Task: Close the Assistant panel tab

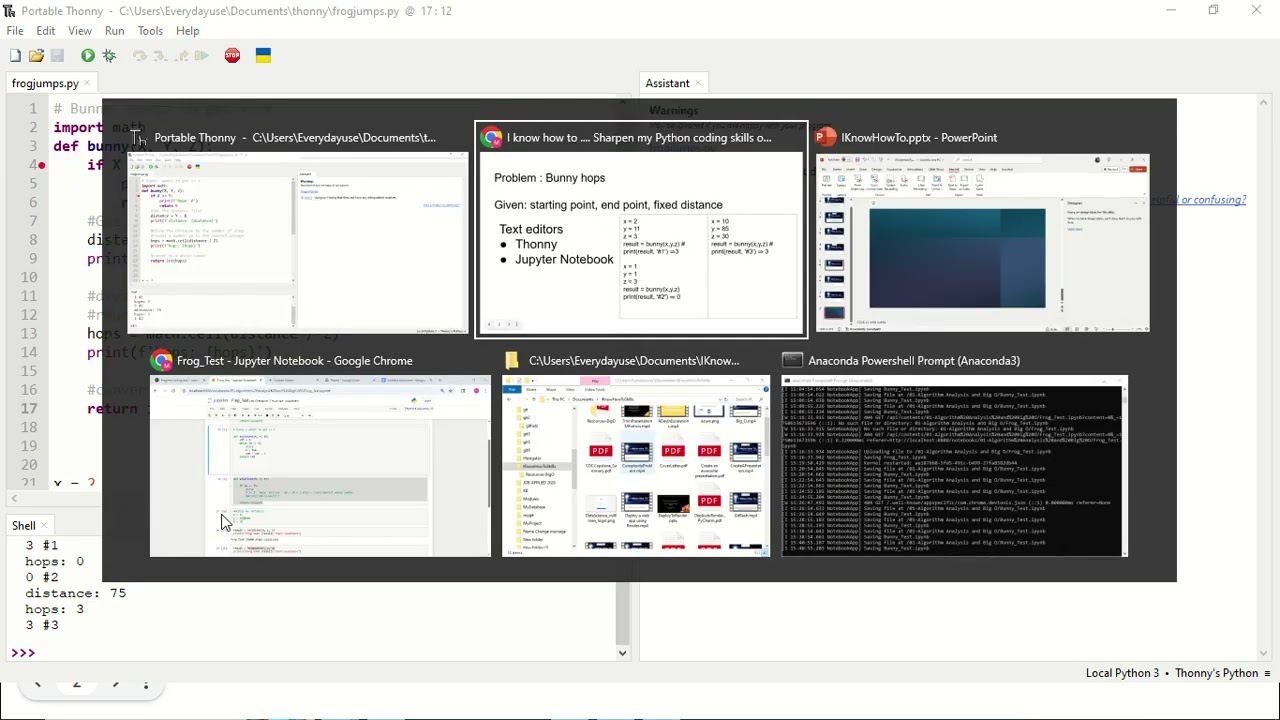Action: (698, 83)
